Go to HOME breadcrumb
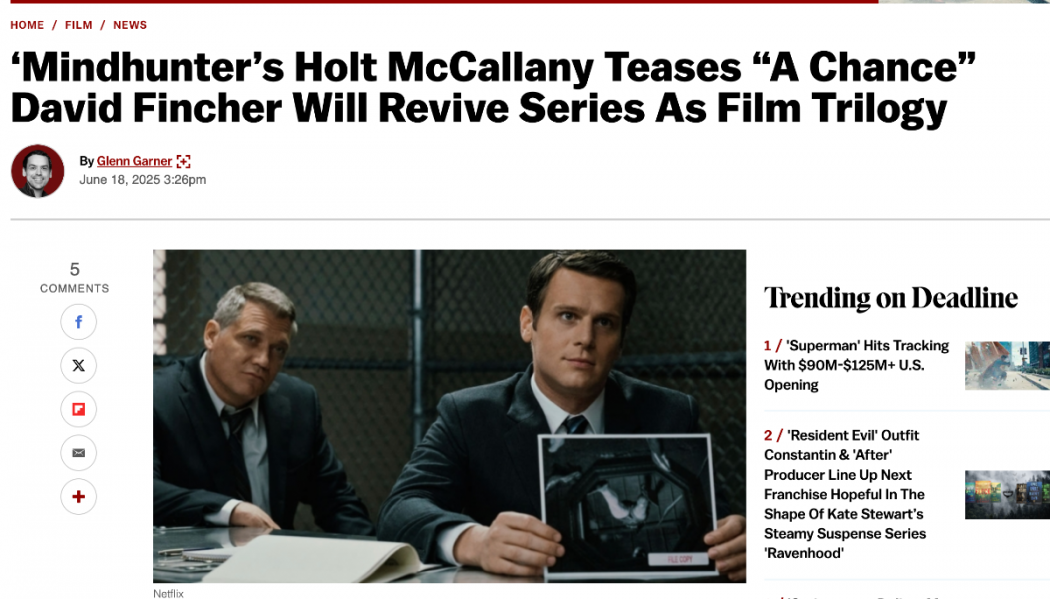 click(27, 25)
